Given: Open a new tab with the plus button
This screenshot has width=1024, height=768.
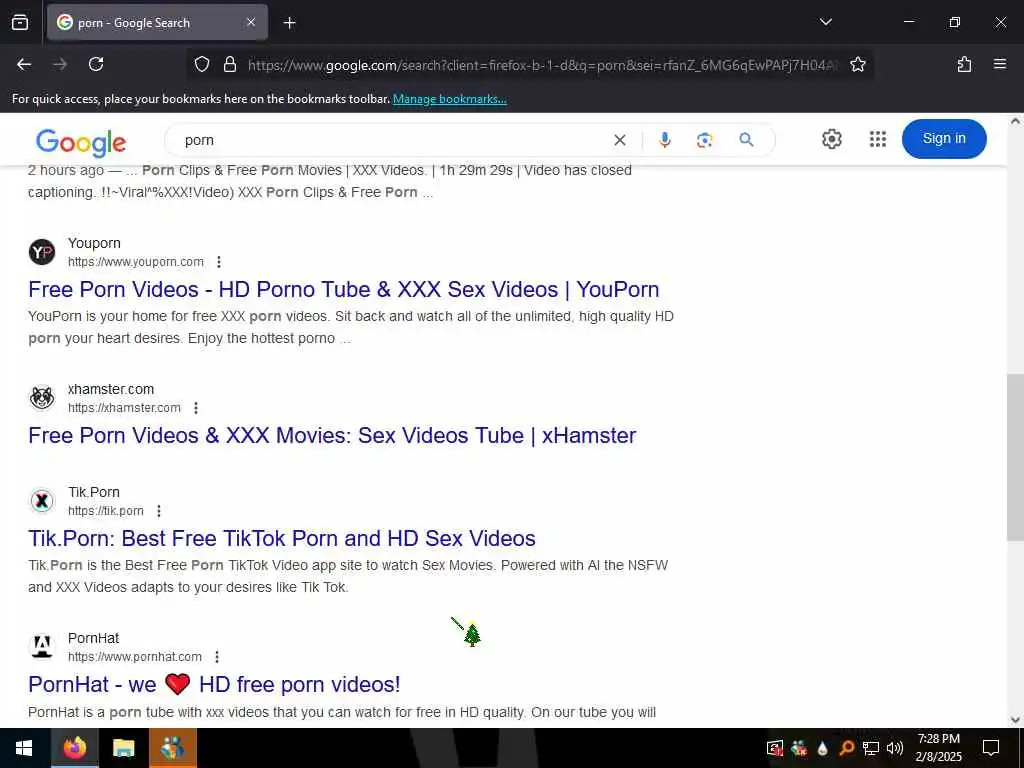Looking at the screenshot, I should pyautogui.click(x=289, y=23).
